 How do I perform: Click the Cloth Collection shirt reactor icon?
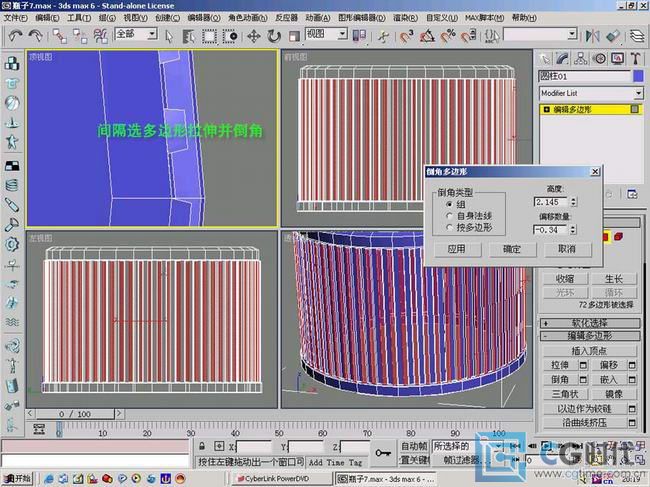[x=12, y=83]
